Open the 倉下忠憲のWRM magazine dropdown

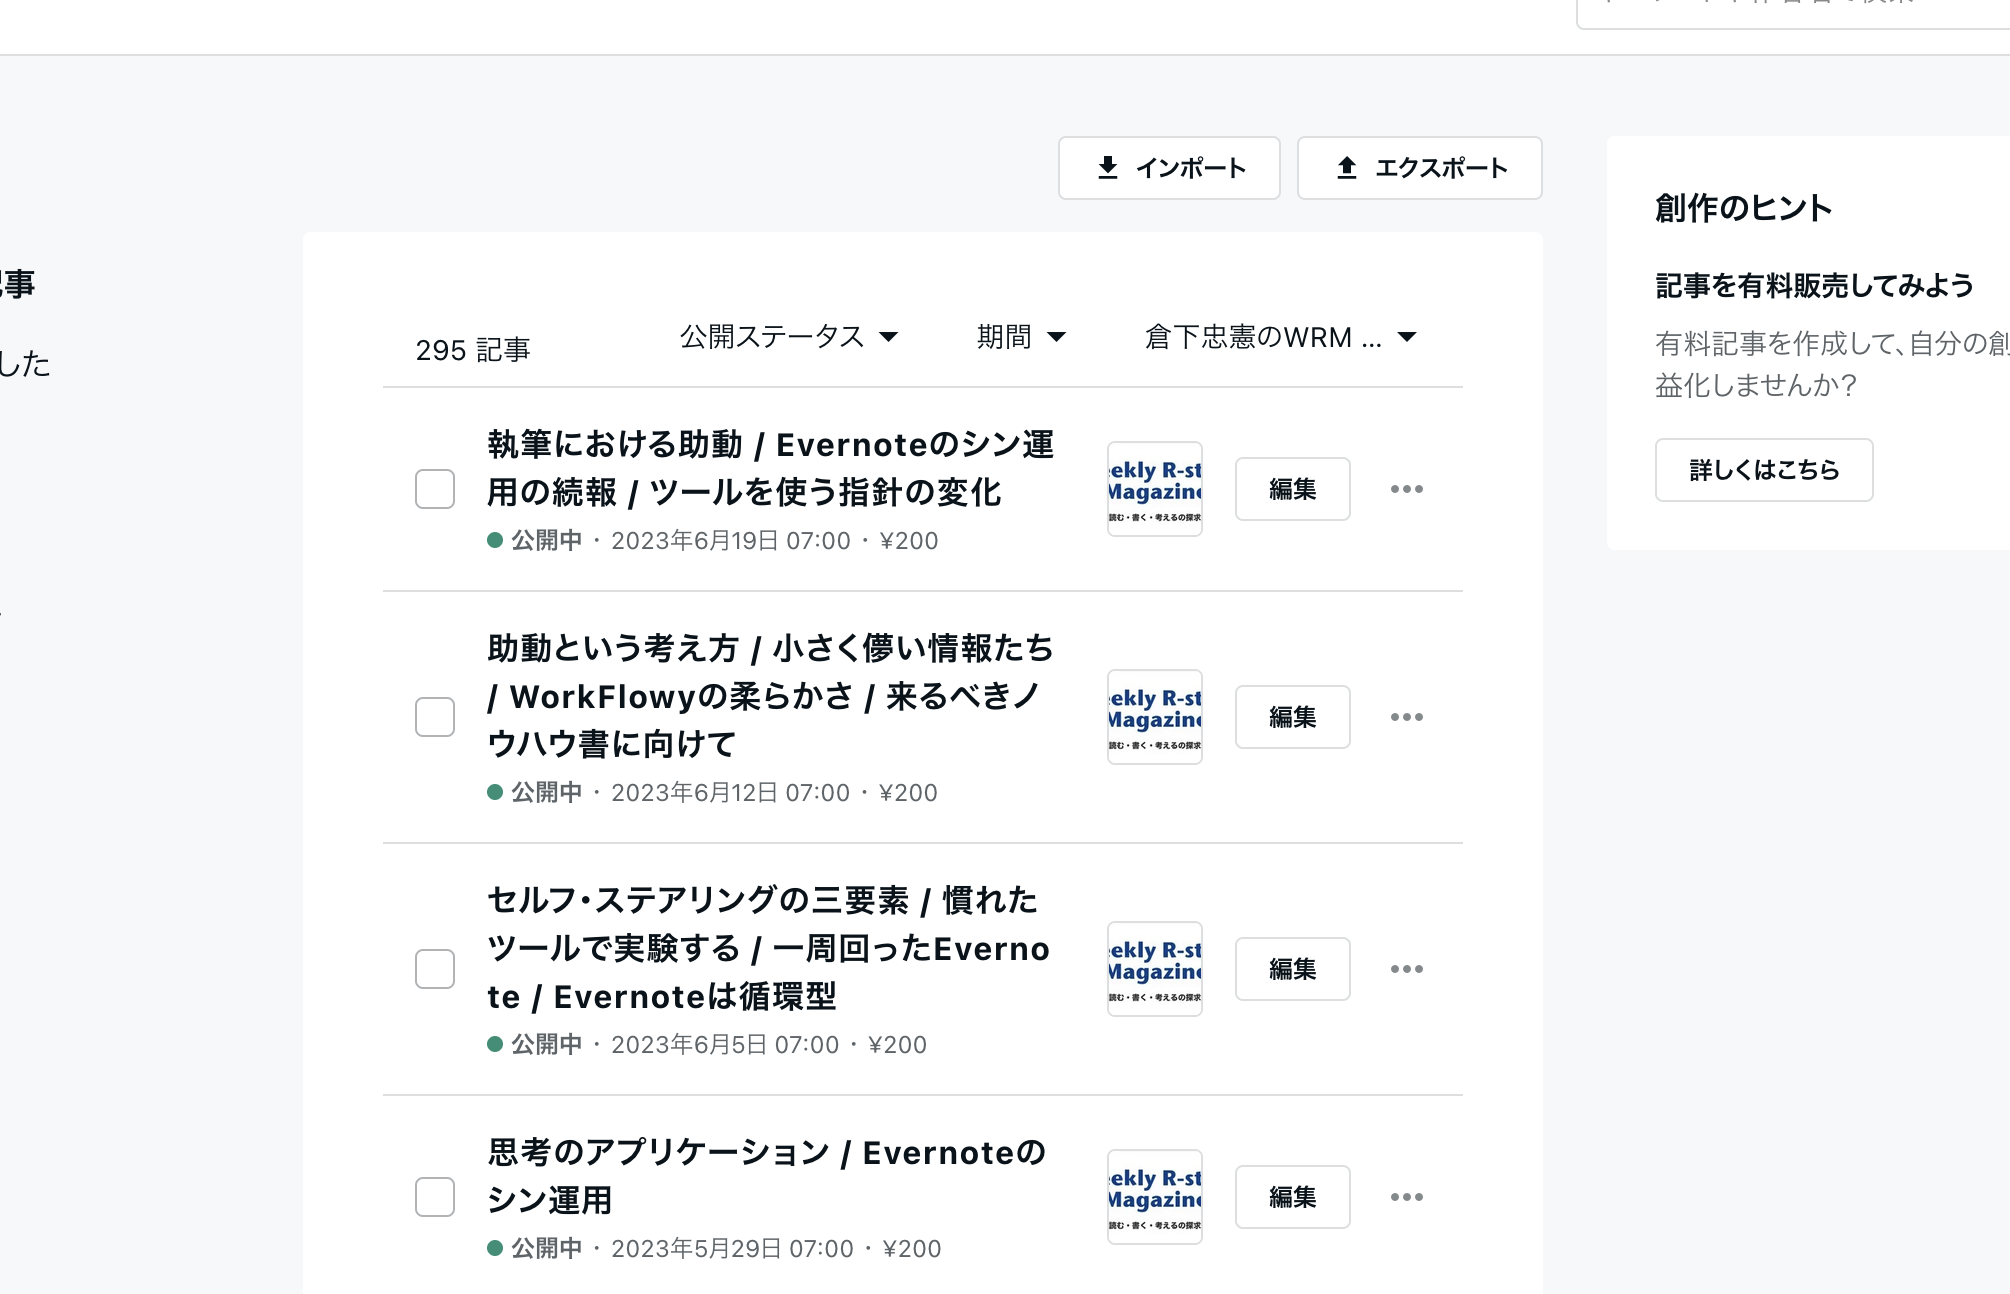[x=1280, y=337]
